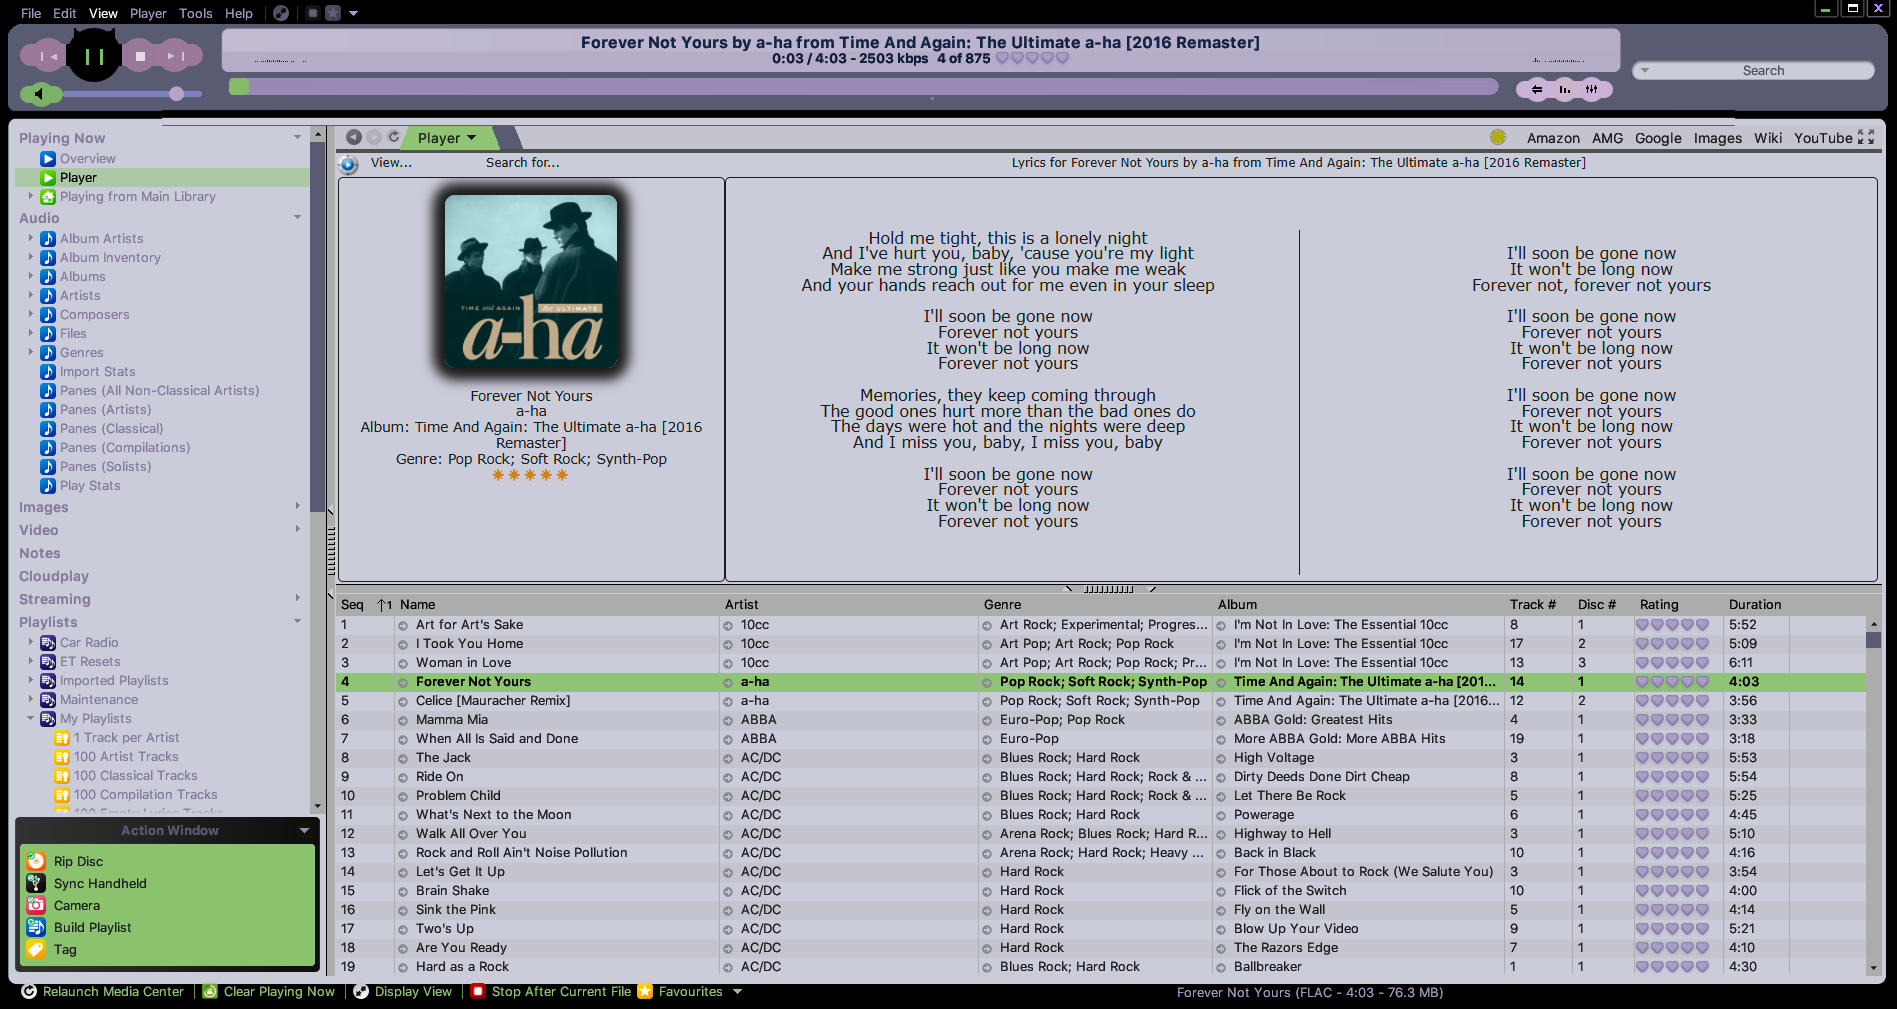Viewport: 1897px width, 1009px height.
Task: Click the small square icon in menu bar
Action: 312,13
